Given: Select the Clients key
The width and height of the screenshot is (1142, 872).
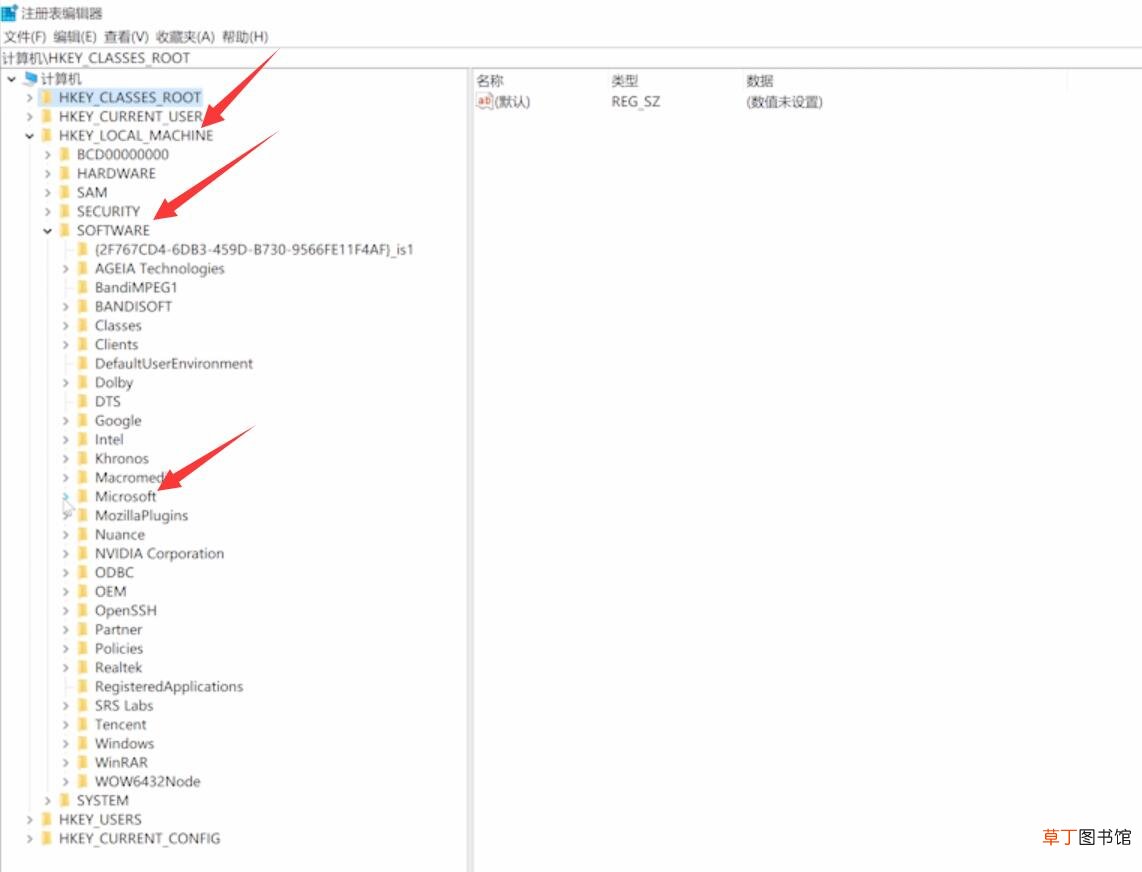Looking at the screenshot, I should point(117,345).
